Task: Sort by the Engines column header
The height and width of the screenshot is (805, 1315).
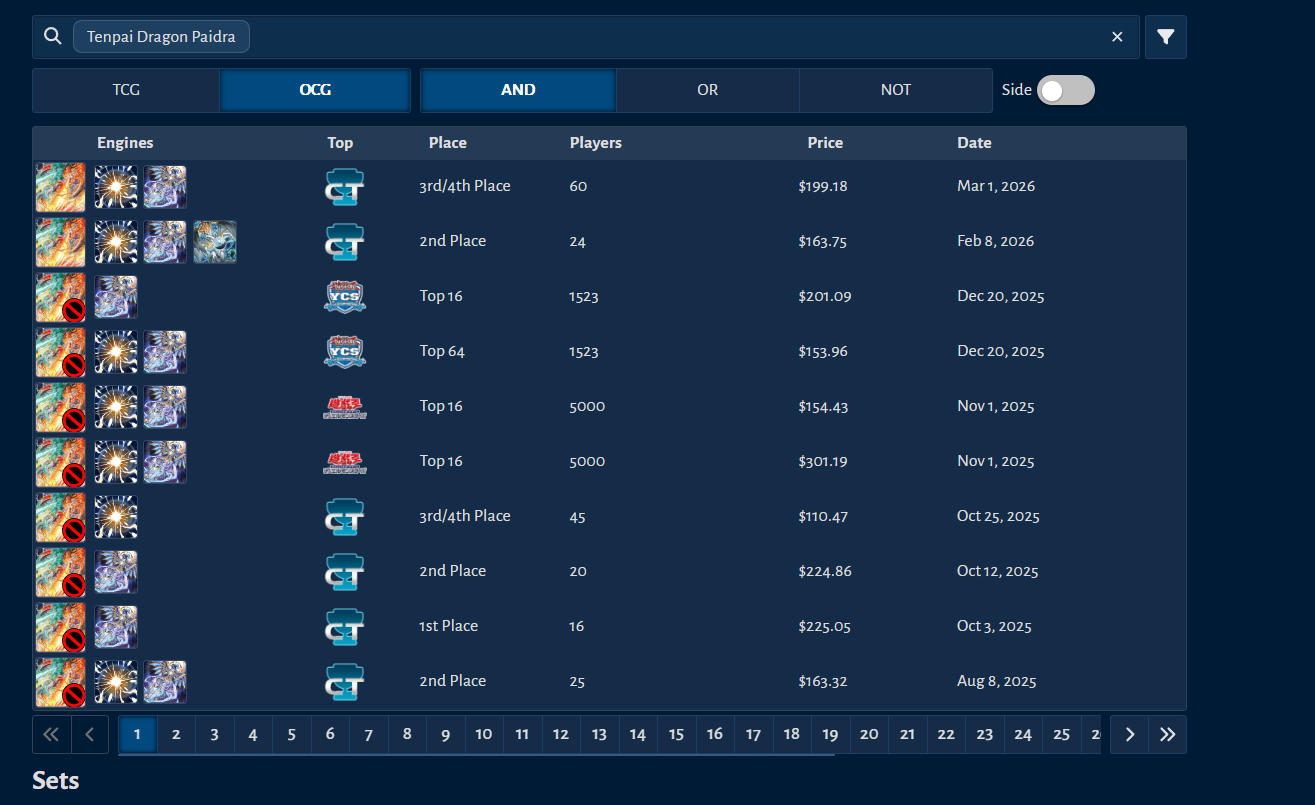Action: 125,143
